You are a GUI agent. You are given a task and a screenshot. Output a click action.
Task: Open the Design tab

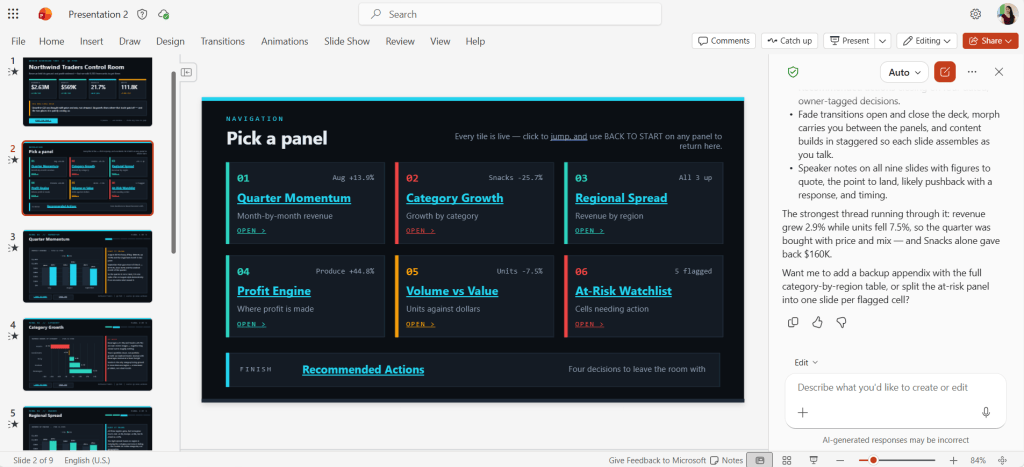170,41
